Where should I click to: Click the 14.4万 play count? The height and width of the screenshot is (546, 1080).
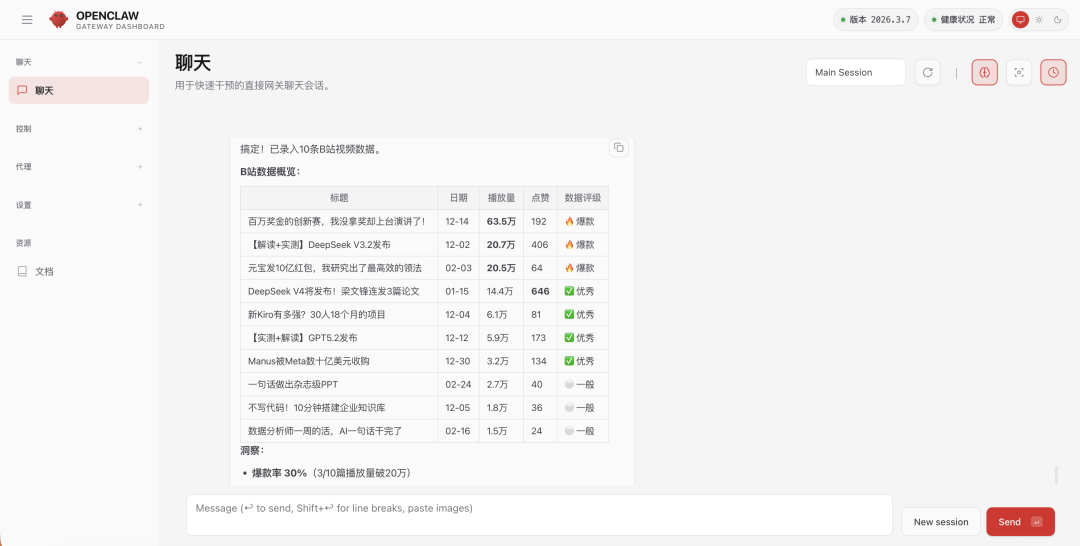(x=500, y=291)
